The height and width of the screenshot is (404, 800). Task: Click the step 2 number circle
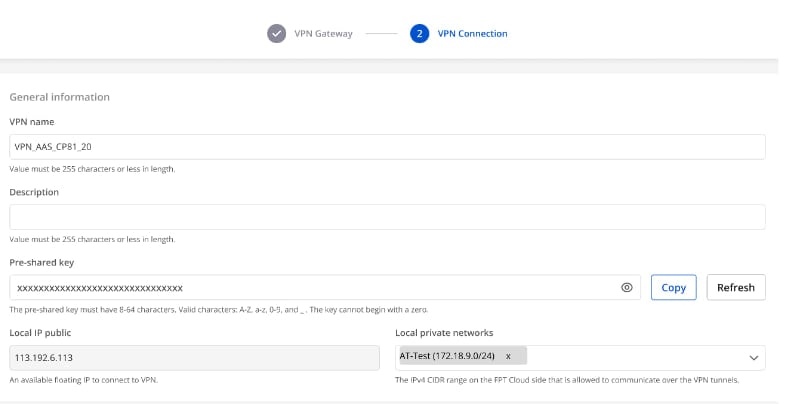pyautogui.click(x=419, y=33)
